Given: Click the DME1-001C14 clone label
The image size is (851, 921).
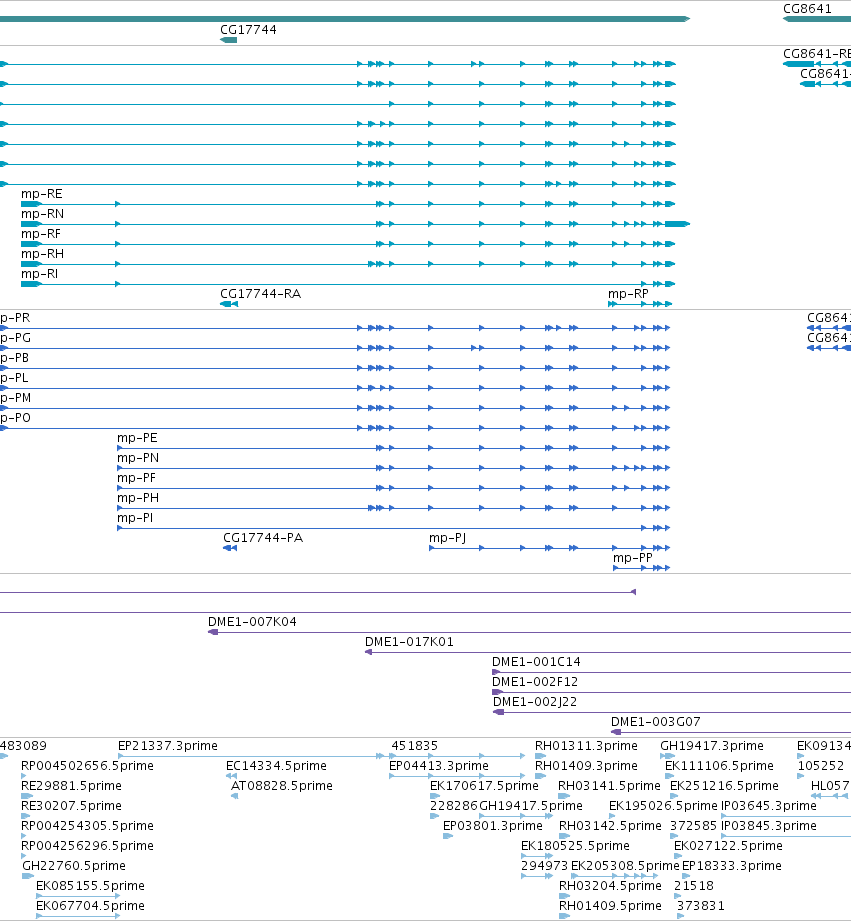Looking at the screenshot, I should click(536, 661).
